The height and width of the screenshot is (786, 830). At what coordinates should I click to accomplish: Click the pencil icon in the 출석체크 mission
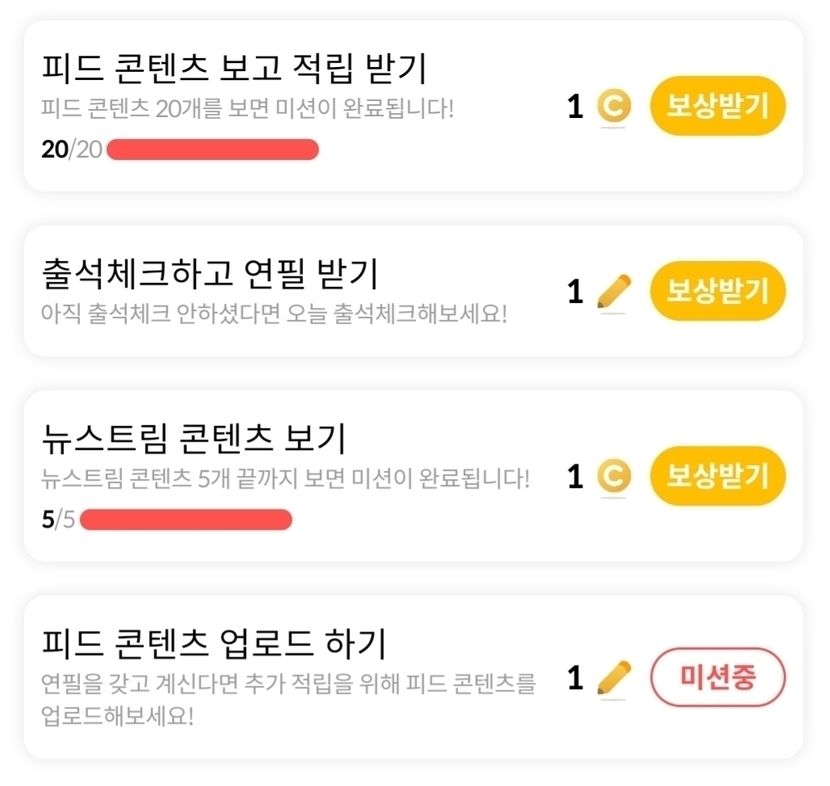coord(614,291)
